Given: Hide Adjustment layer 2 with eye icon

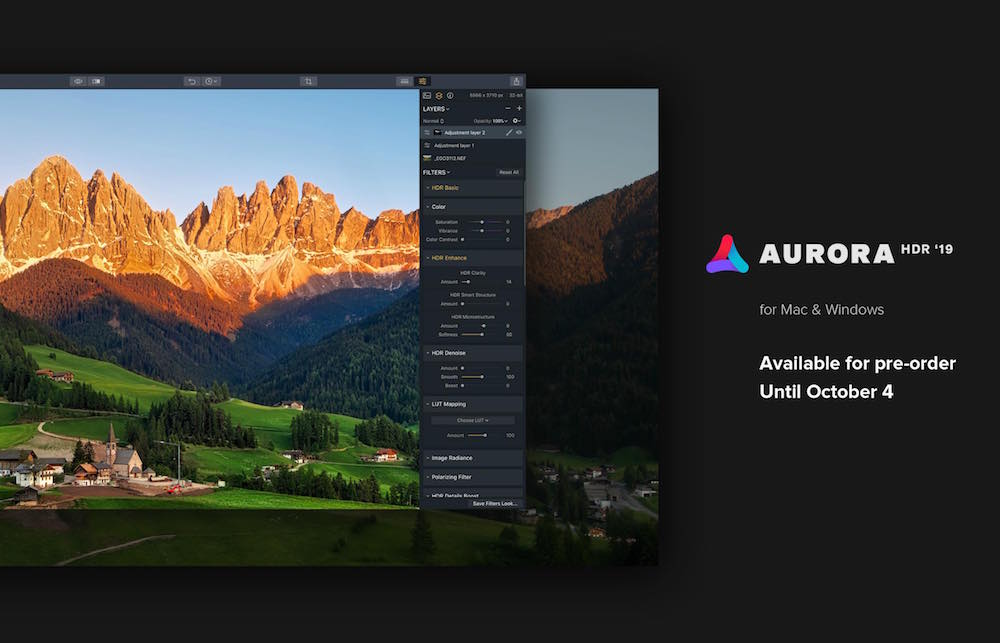Looking at the screenshot, I should point(518,132).
